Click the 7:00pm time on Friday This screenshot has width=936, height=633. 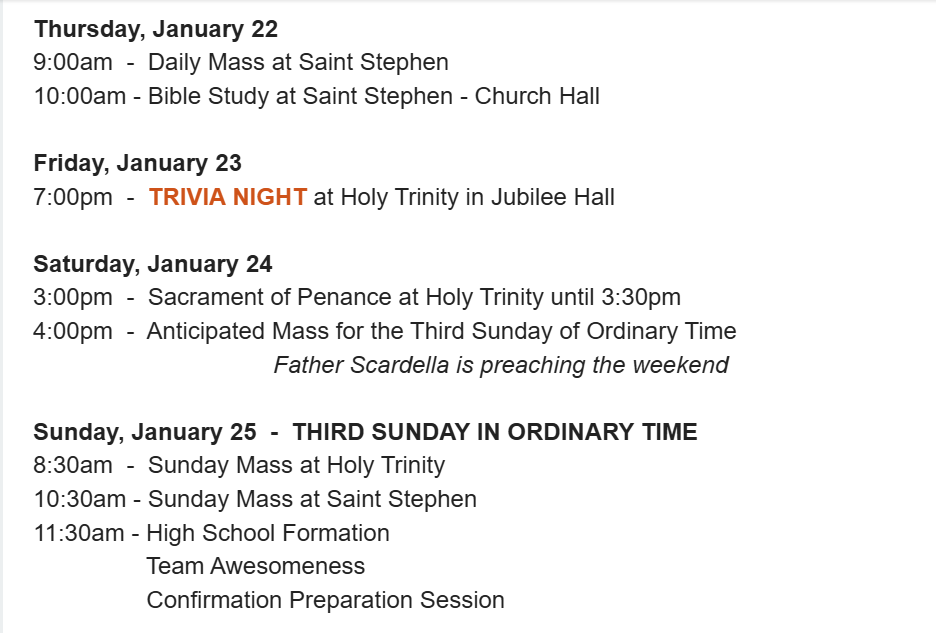(x=72, y=197)
